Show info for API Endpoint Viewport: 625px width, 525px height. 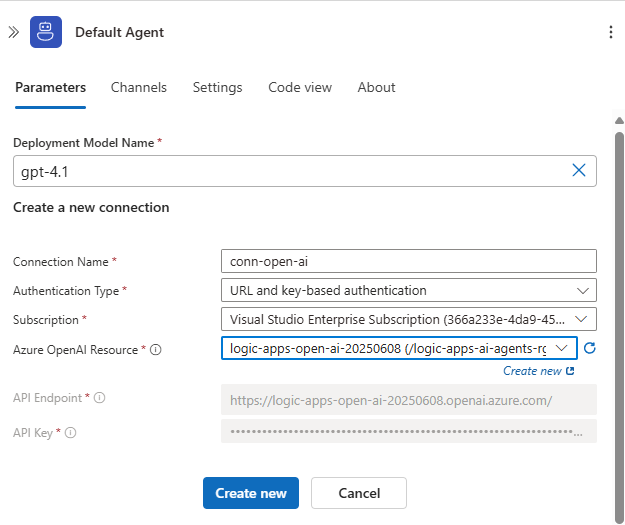pos(99,397)
